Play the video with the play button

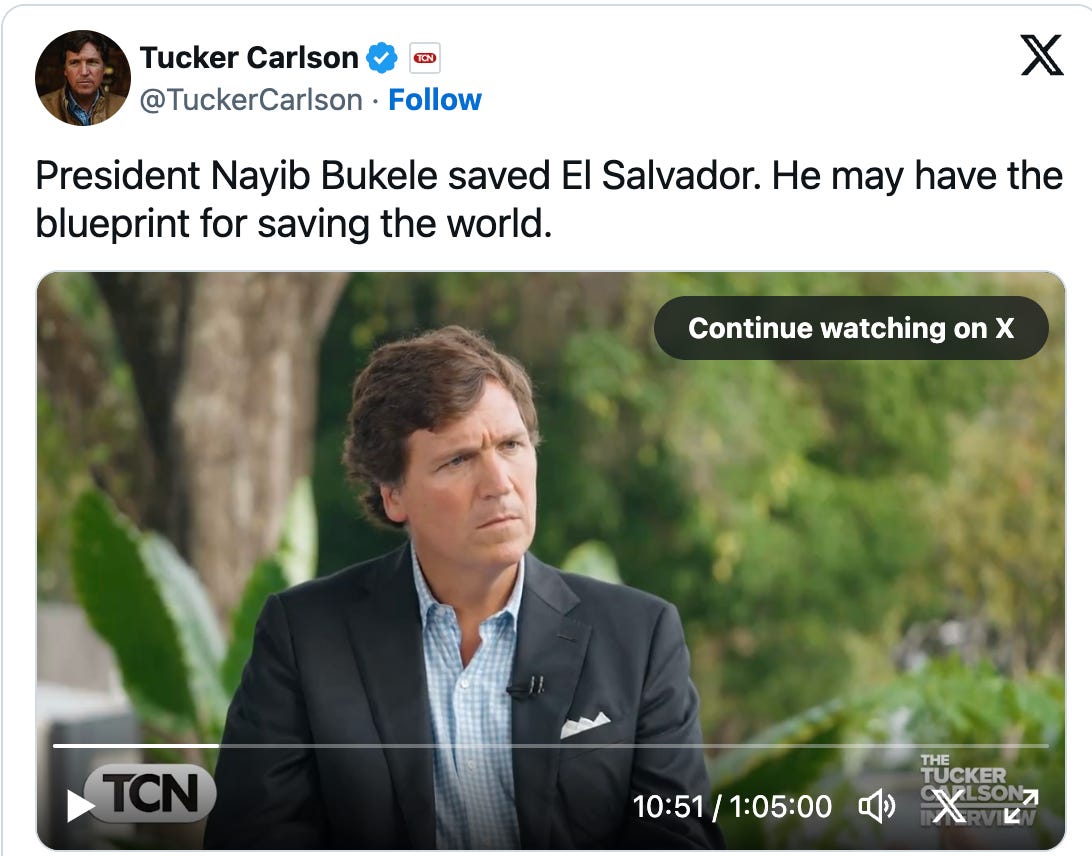click(79, 806)
